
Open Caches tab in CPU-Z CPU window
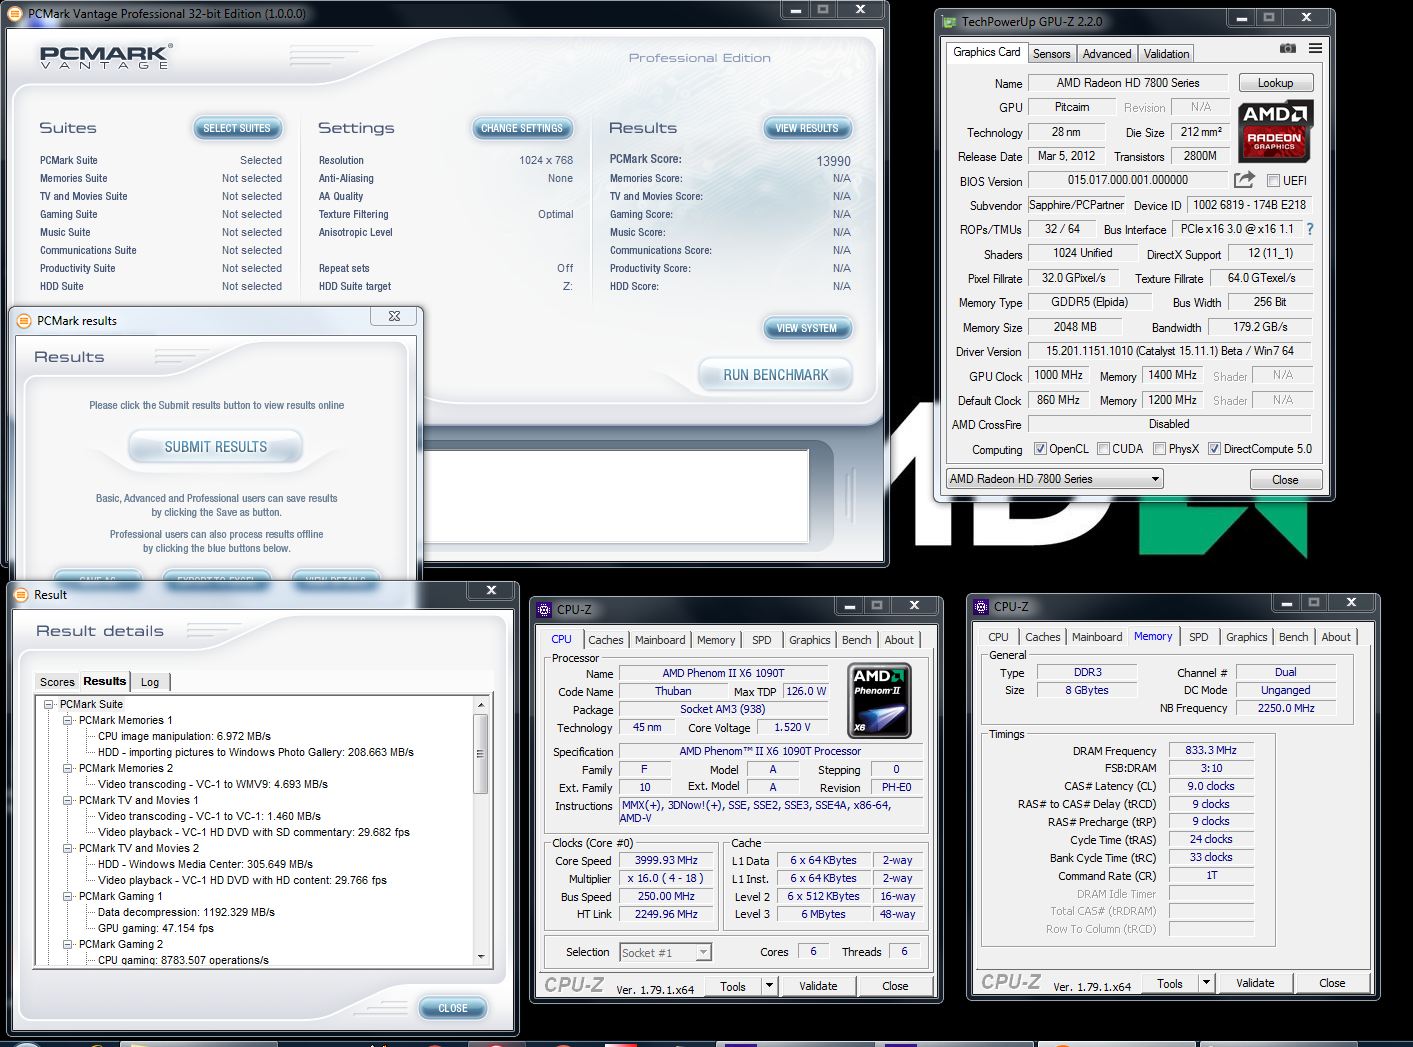click(x=605, y=640)
